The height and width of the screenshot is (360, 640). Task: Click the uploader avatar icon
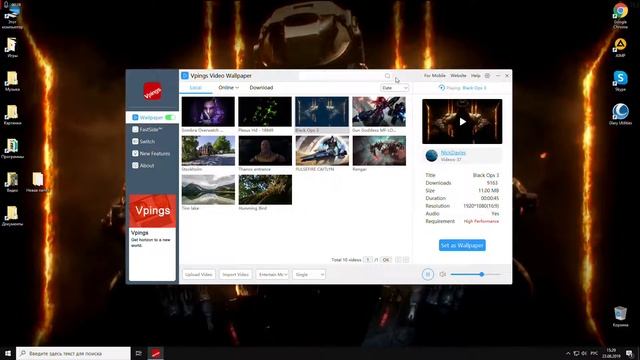pos(431,156)
